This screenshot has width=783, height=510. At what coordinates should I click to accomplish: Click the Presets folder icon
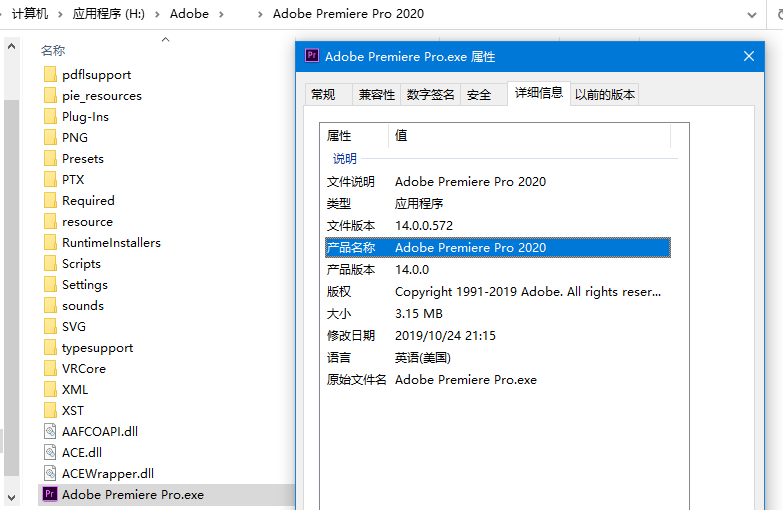(x=50, y=159)
